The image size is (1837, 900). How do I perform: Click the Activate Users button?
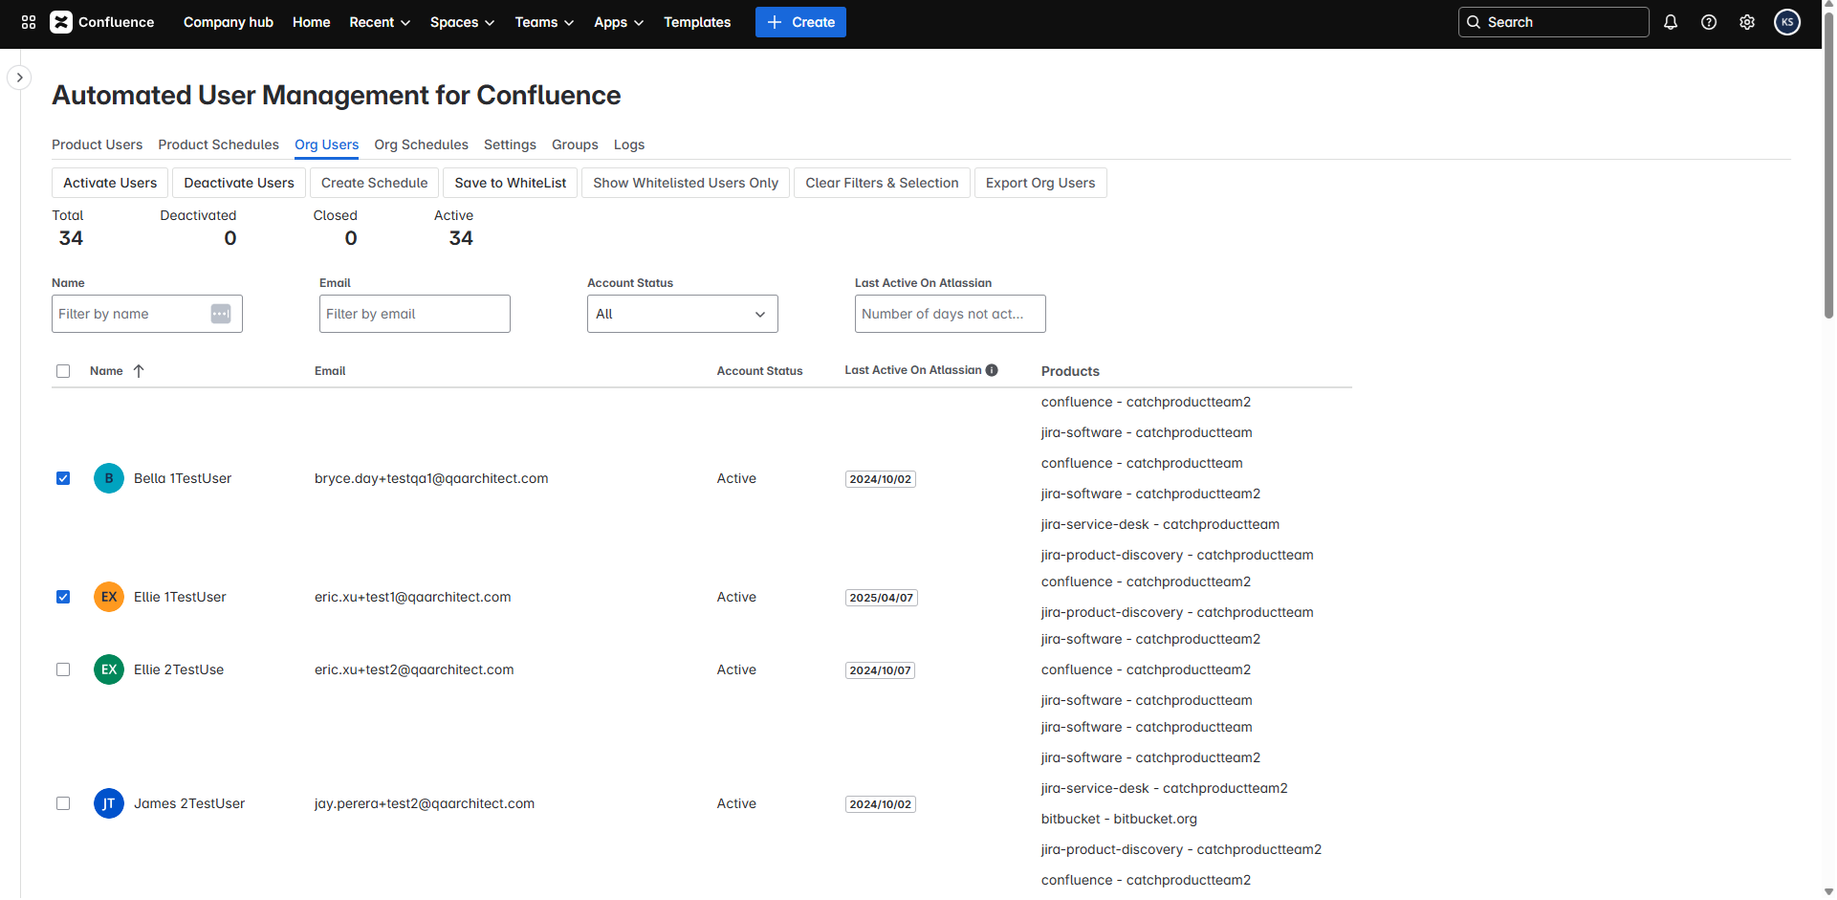110,183
